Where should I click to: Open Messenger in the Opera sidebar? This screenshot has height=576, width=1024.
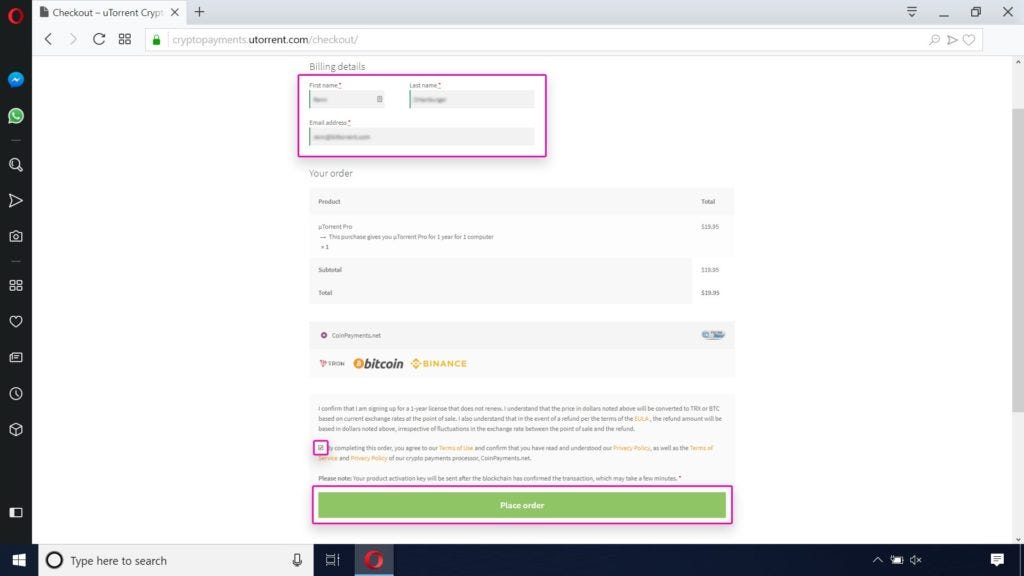(x=16, y=80)
